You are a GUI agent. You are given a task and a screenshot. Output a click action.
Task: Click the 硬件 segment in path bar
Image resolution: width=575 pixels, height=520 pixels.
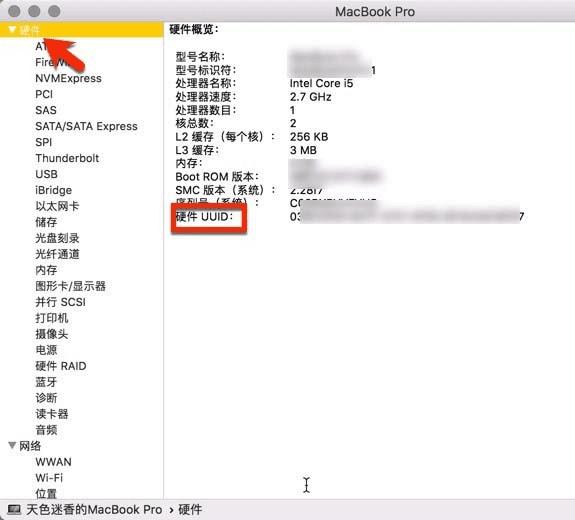(x=190, y=509)
